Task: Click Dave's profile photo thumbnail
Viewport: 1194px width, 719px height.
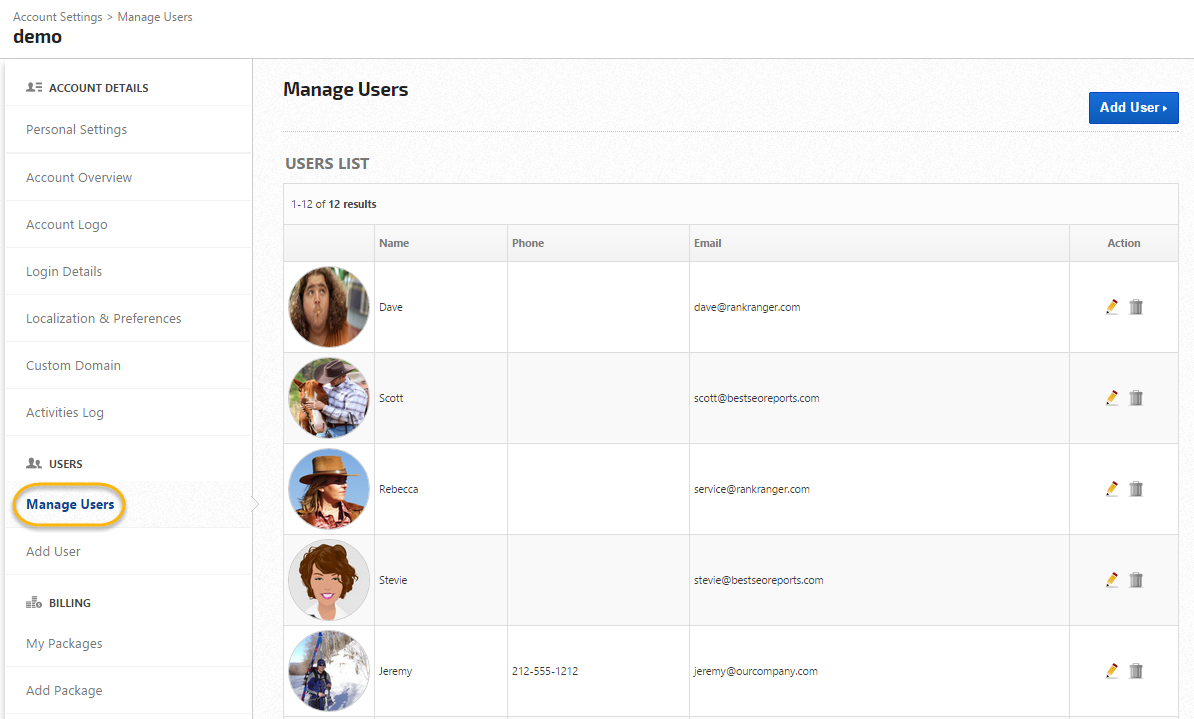Action: coord(329,307)
